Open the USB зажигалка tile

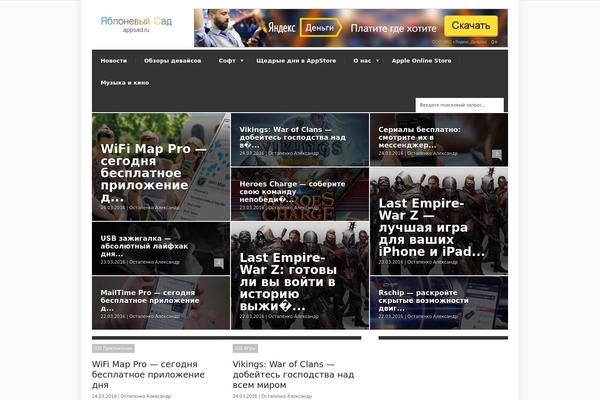pos(161,248)
